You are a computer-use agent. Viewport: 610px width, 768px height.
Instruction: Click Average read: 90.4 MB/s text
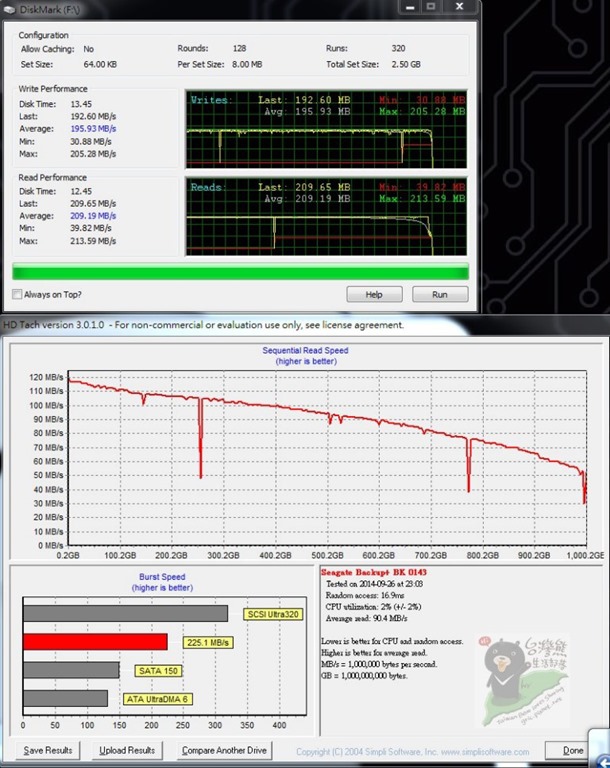click(366, 619)
